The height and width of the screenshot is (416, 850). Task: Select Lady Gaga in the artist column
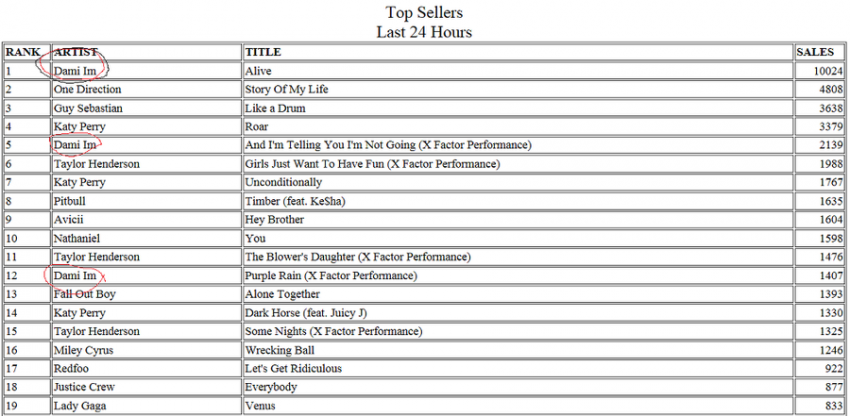coord(80,406)
